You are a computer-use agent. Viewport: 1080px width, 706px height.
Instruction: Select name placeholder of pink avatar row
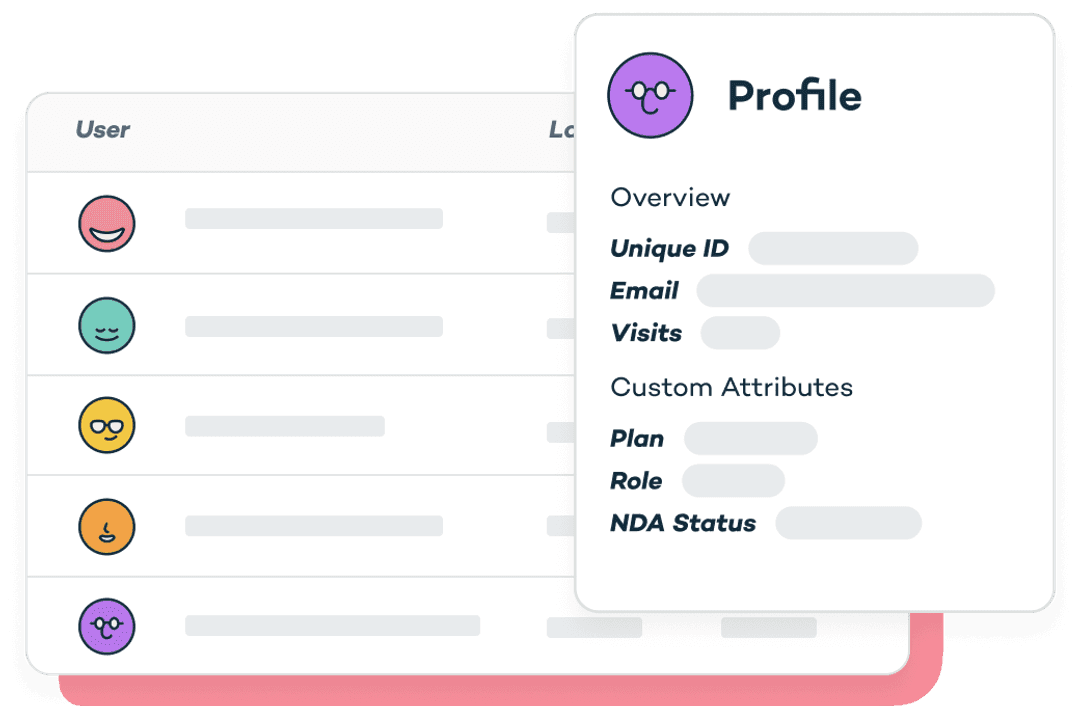(x=314, y=218)
